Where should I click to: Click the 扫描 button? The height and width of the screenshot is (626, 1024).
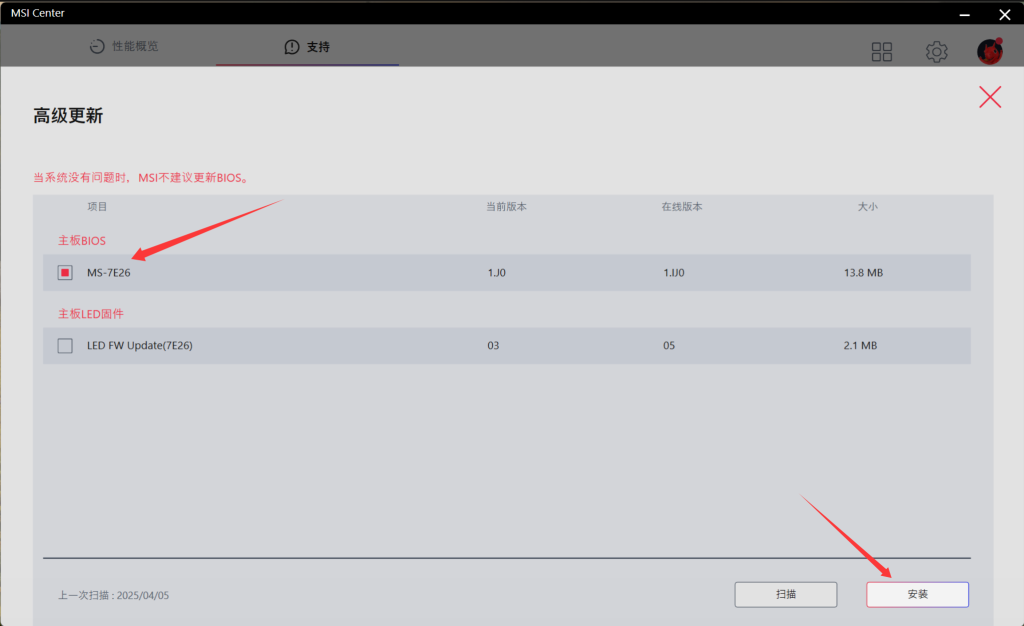click(x=786, y=594)
